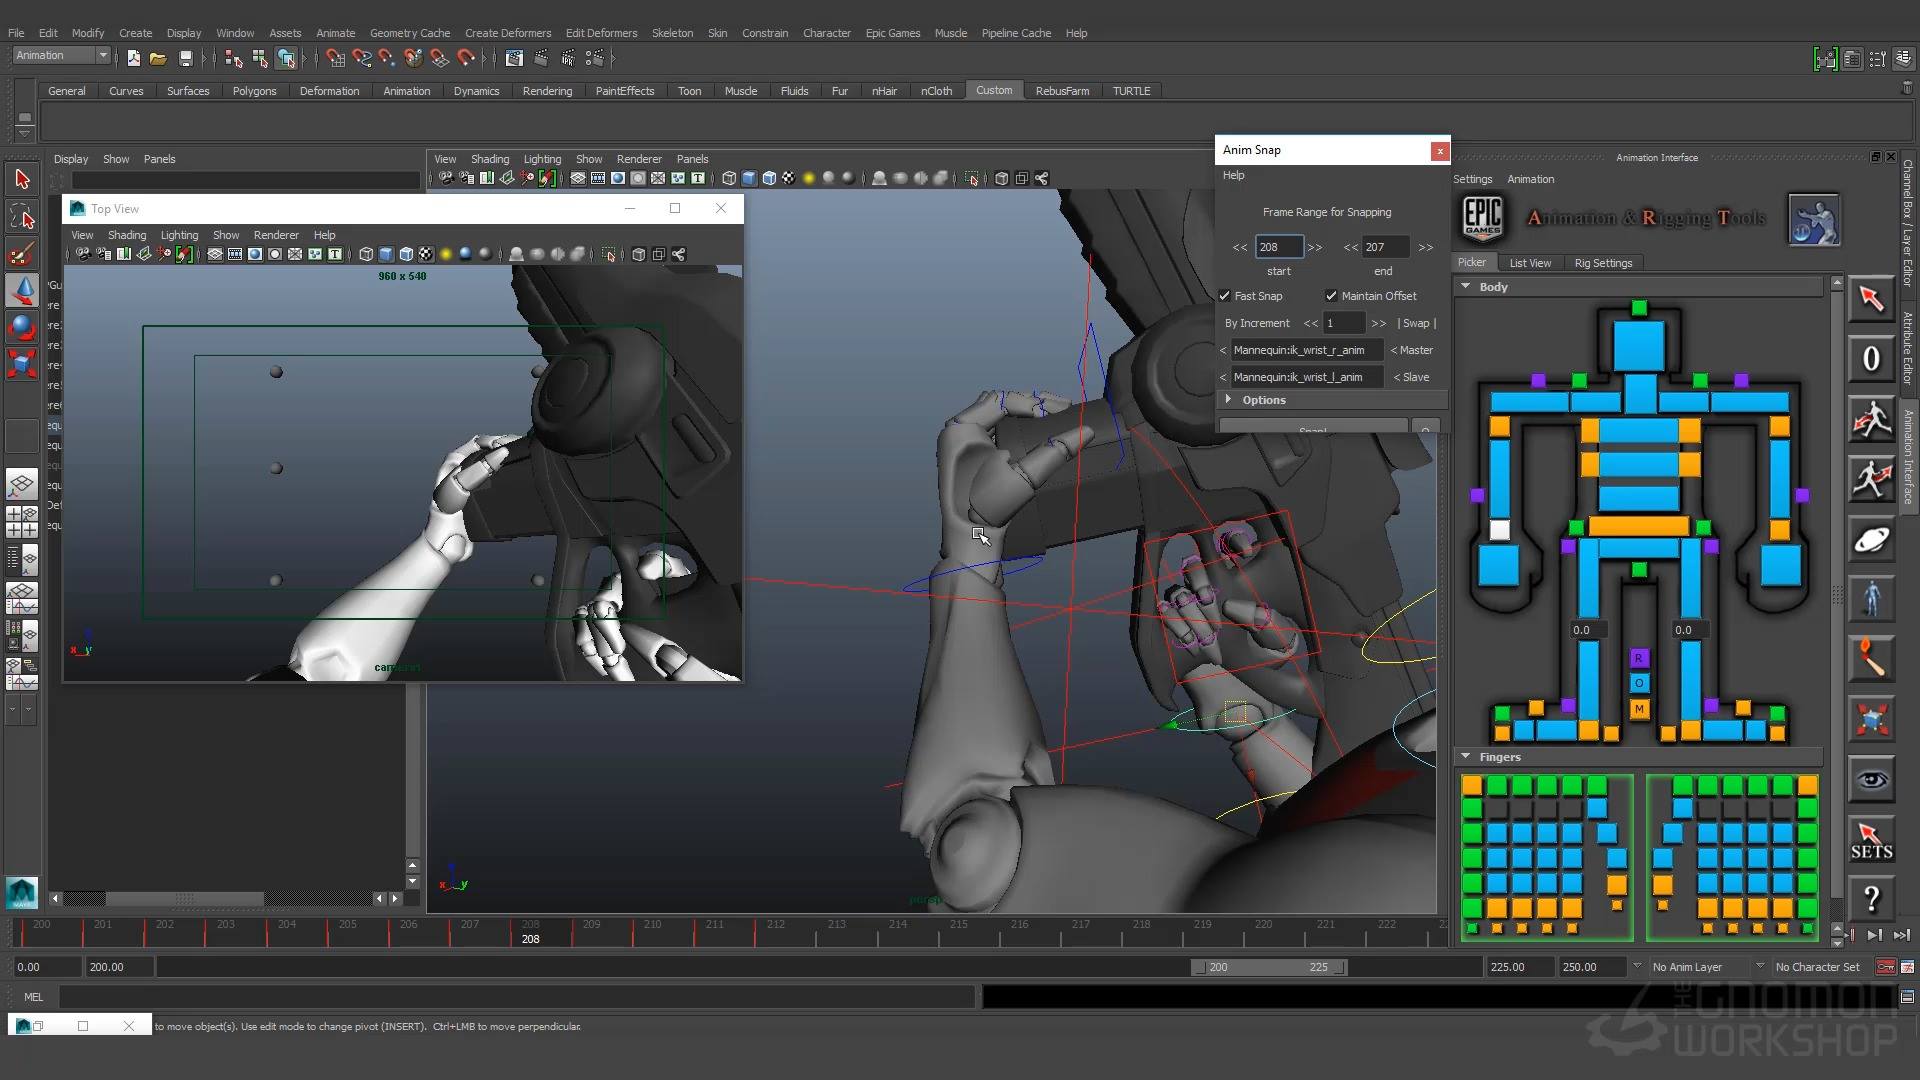The image size is (1920, 1080).
Task: Click the Swap button in Anim Snap
Action: pyautogui.click(x=1416, y=323)
